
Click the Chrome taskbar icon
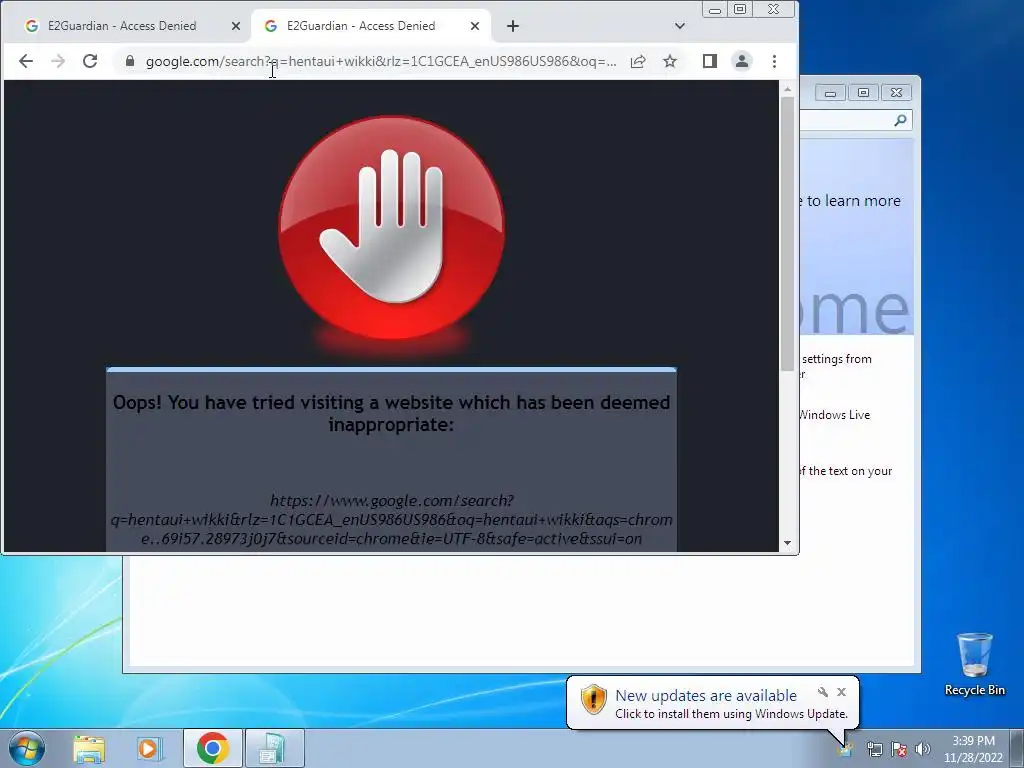point(212,748)
